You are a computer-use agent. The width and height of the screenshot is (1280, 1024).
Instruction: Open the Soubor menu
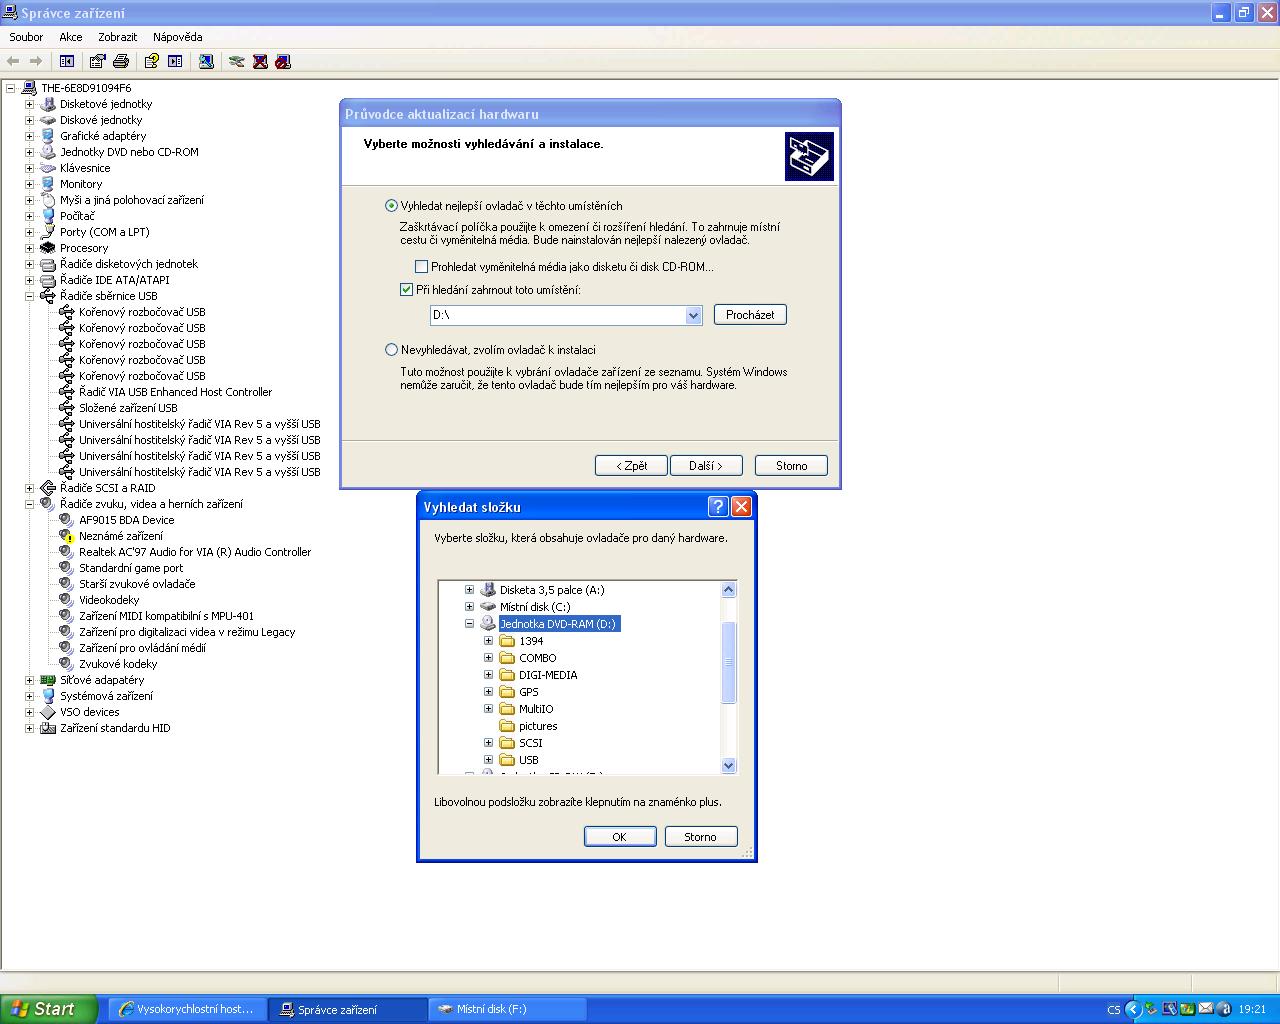(x=26, y=37)
